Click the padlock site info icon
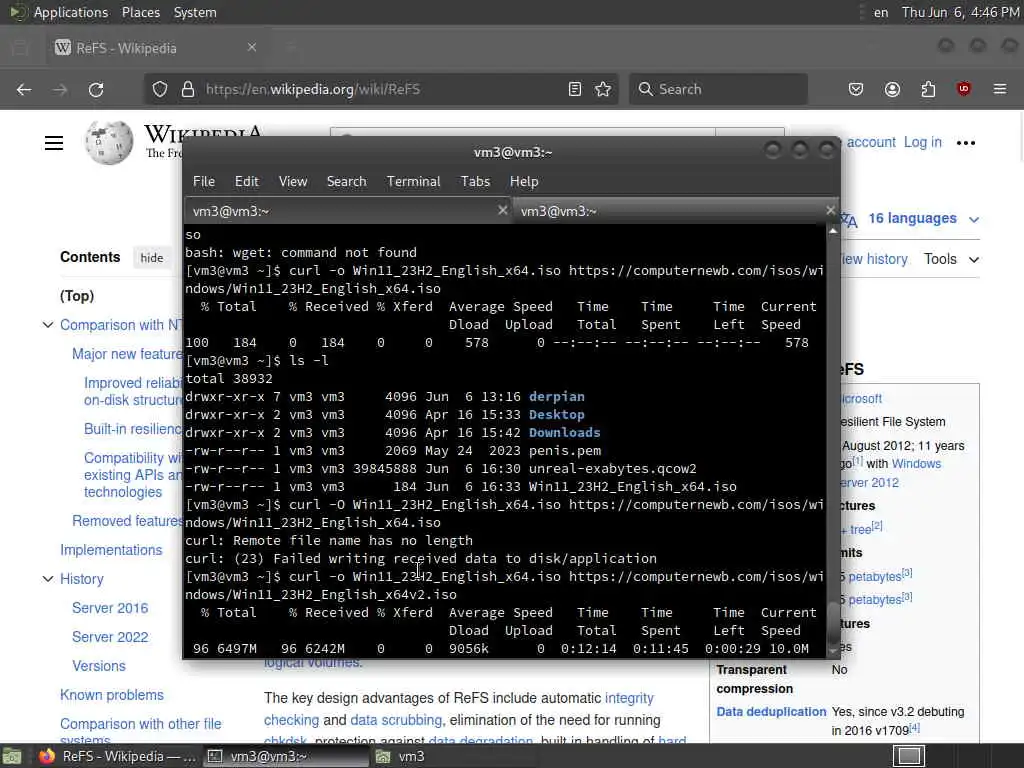 click(187, 89)
